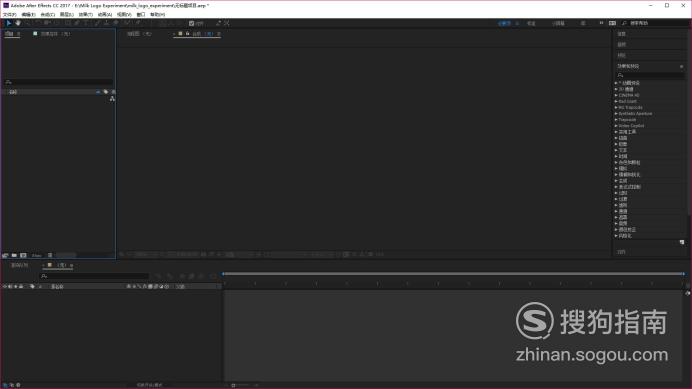692x389 pixels.
Task: Expand the 动画预设 Animation Presets category
Action: (616, 83)
